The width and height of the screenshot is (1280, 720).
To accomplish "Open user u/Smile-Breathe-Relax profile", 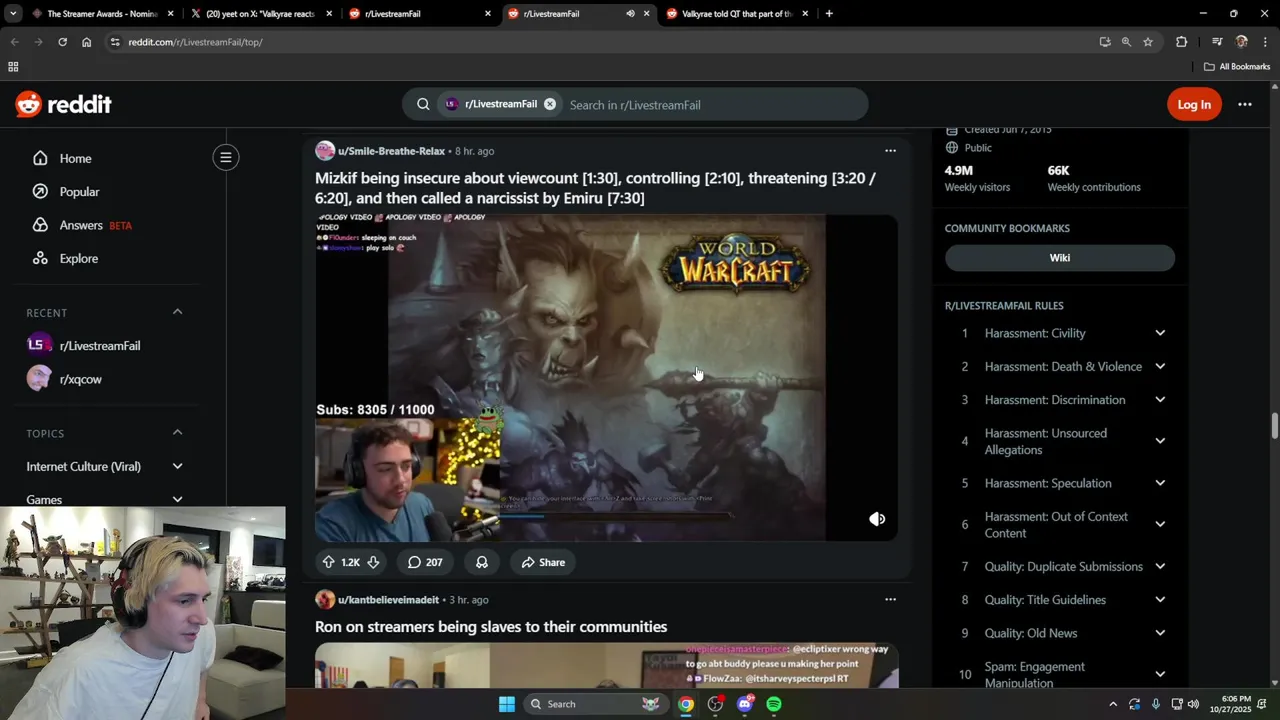I will [391, 151].
